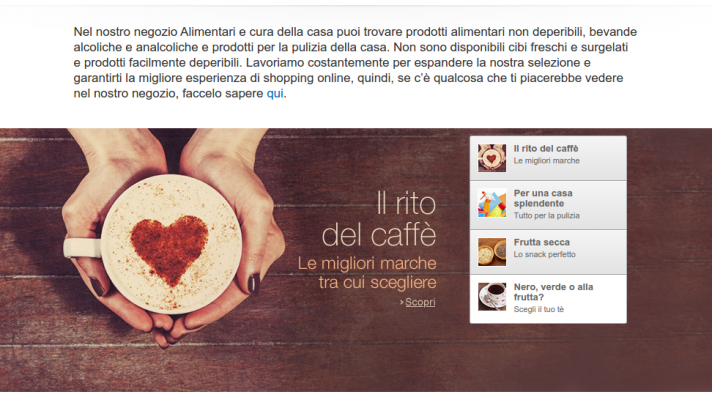Click 'Scegli il tuo tè' subtitle
This screenshot has width=712, height=400.
[x=539, y=310]
